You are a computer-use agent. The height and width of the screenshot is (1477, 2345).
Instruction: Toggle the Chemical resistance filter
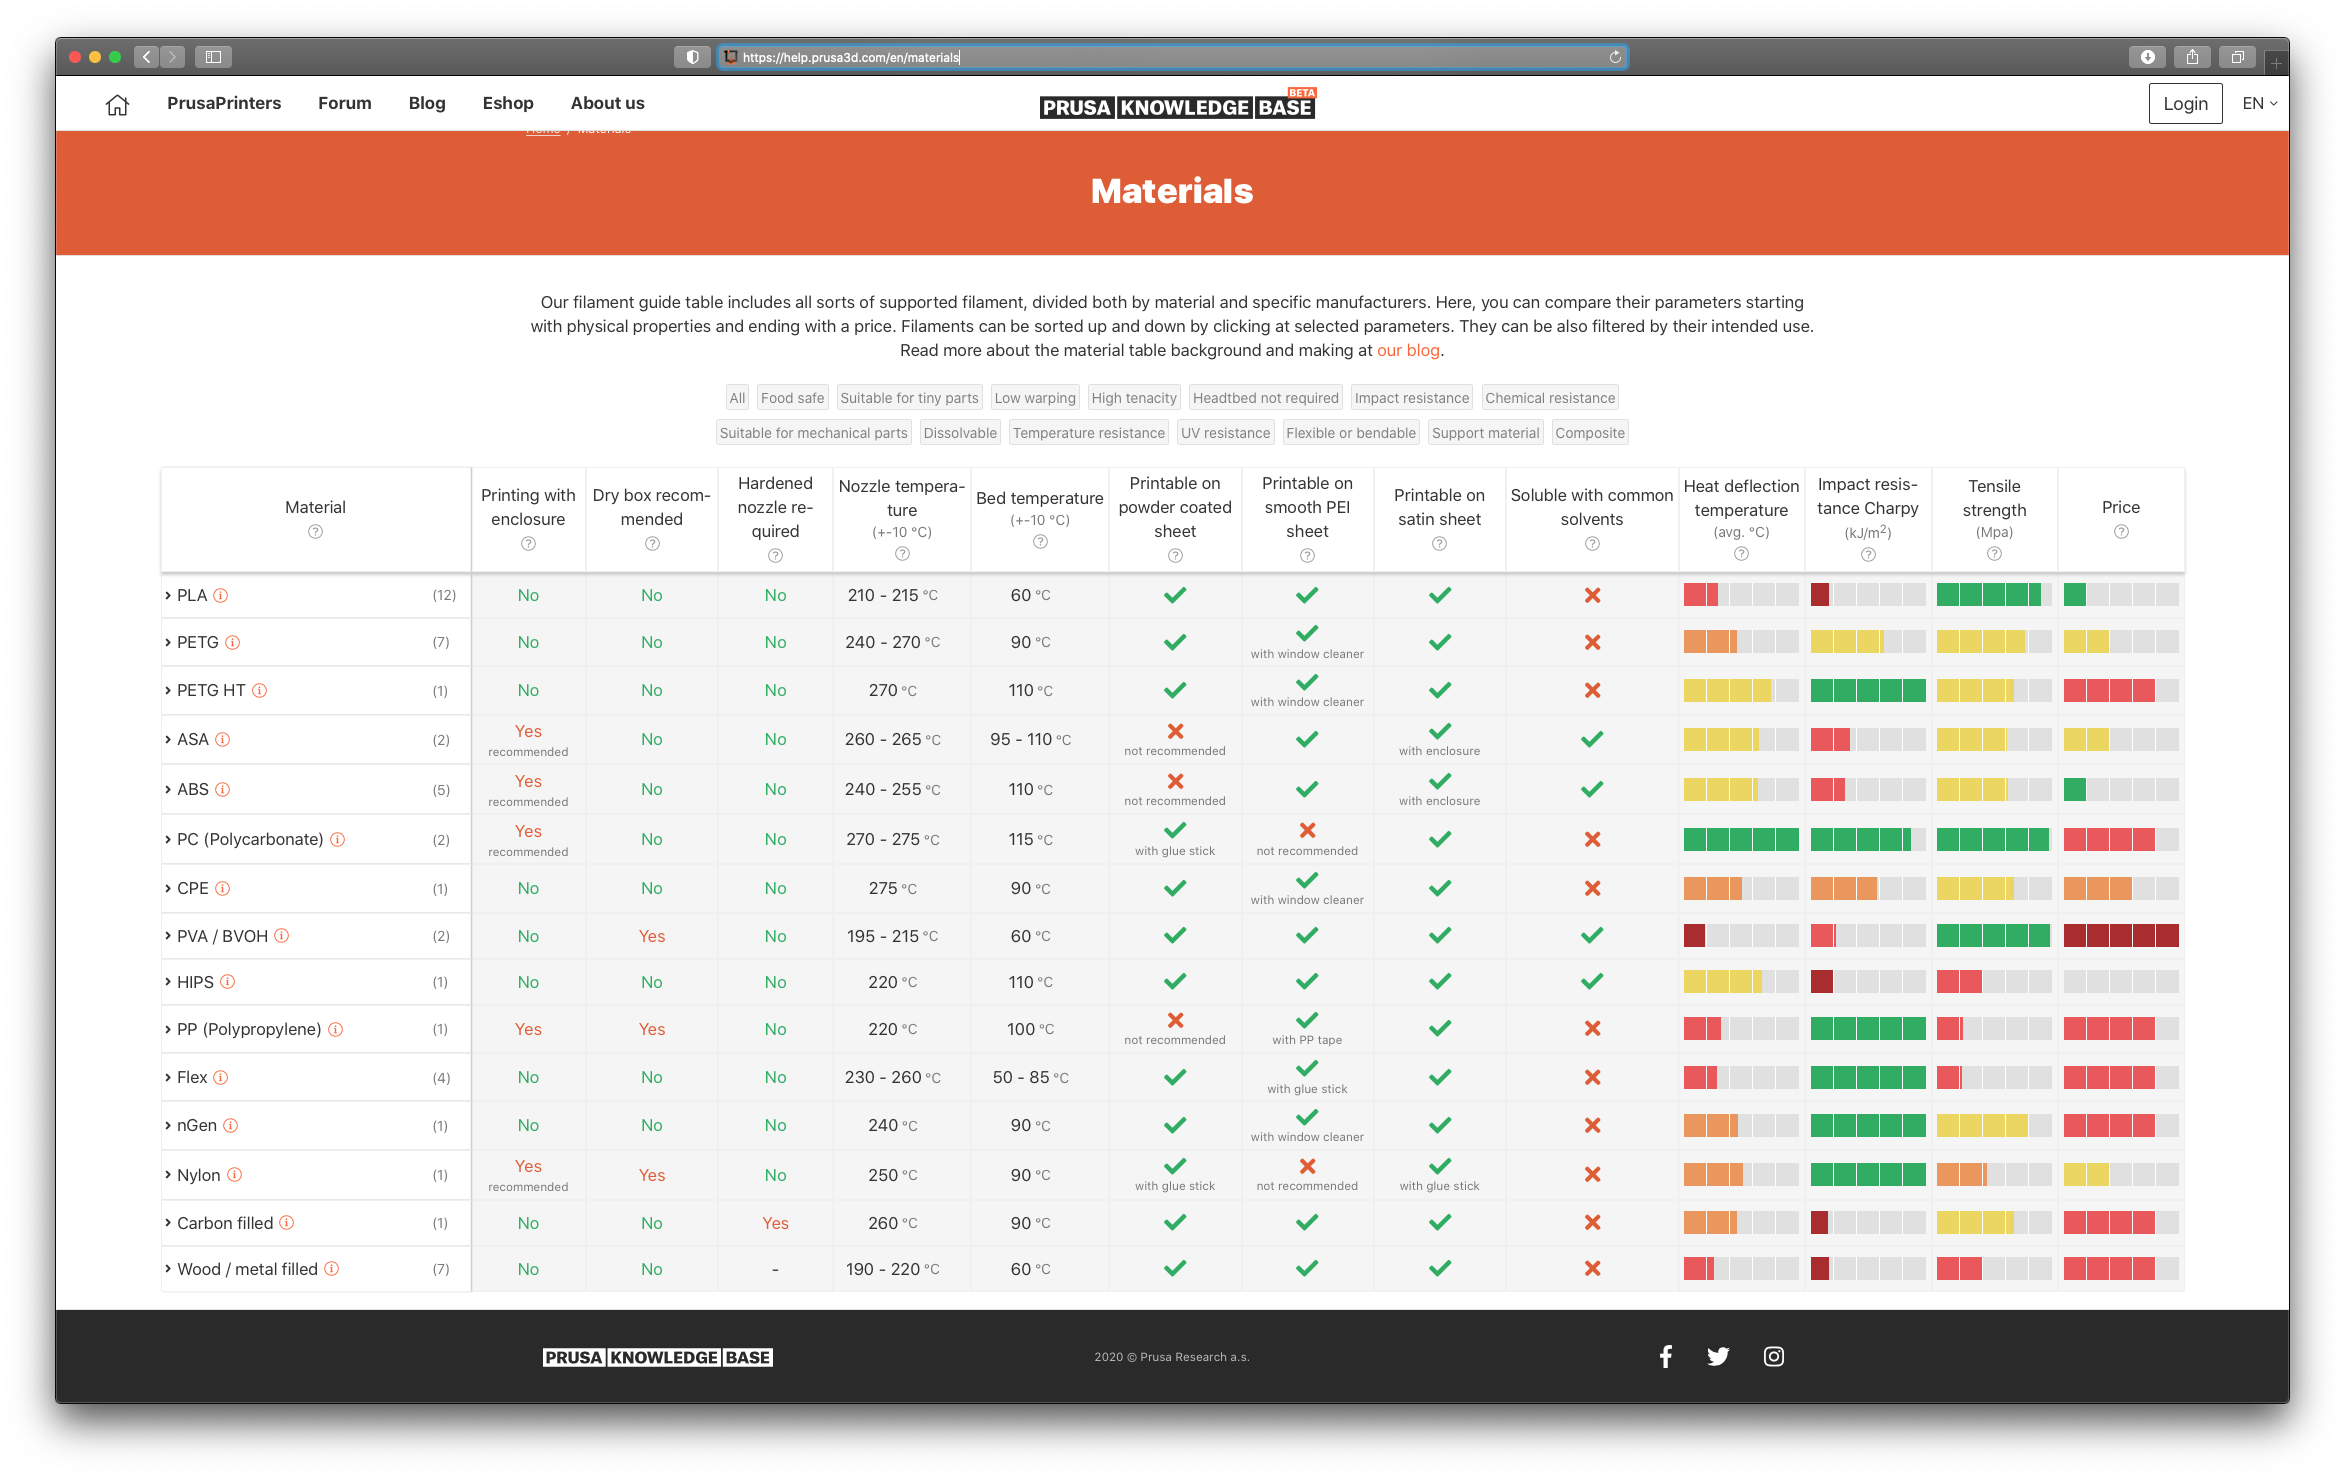tap(1550, 398)
